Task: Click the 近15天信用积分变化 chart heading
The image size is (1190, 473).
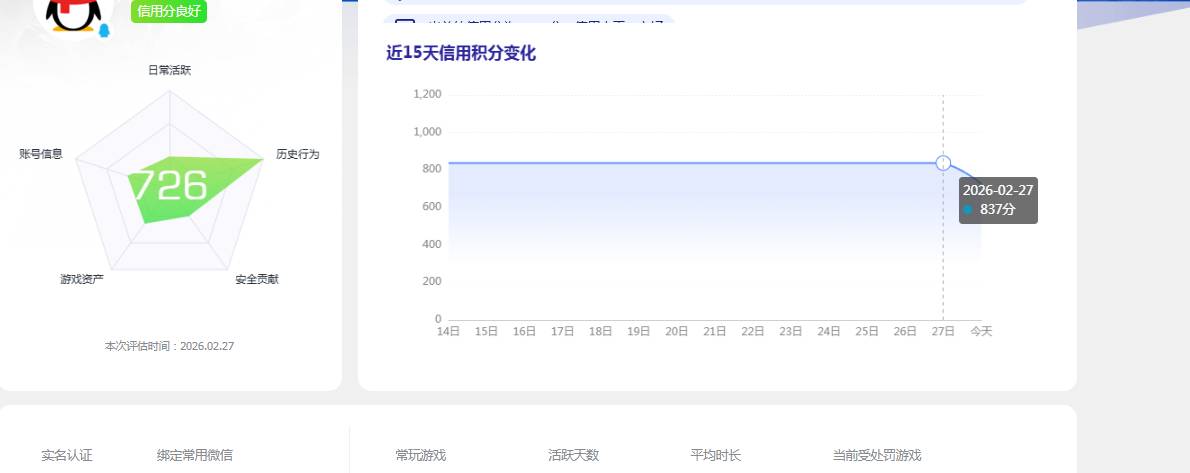Action: point(461,53)
